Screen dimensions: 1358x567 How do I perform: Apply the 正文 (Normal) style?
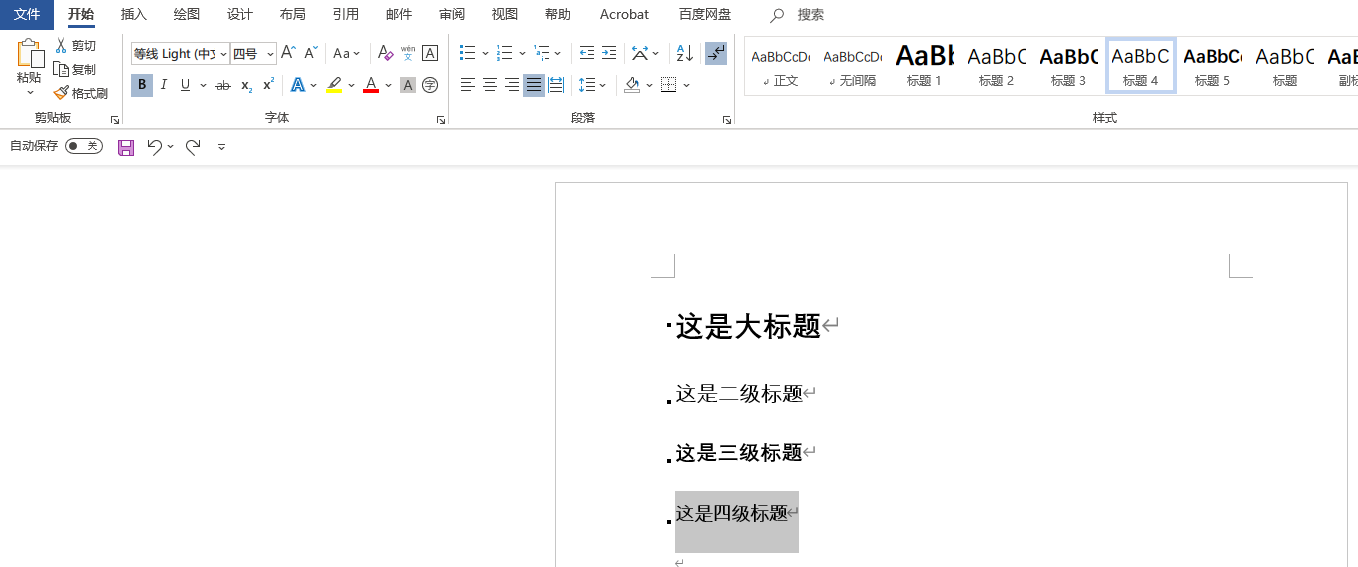coord(781,67)
